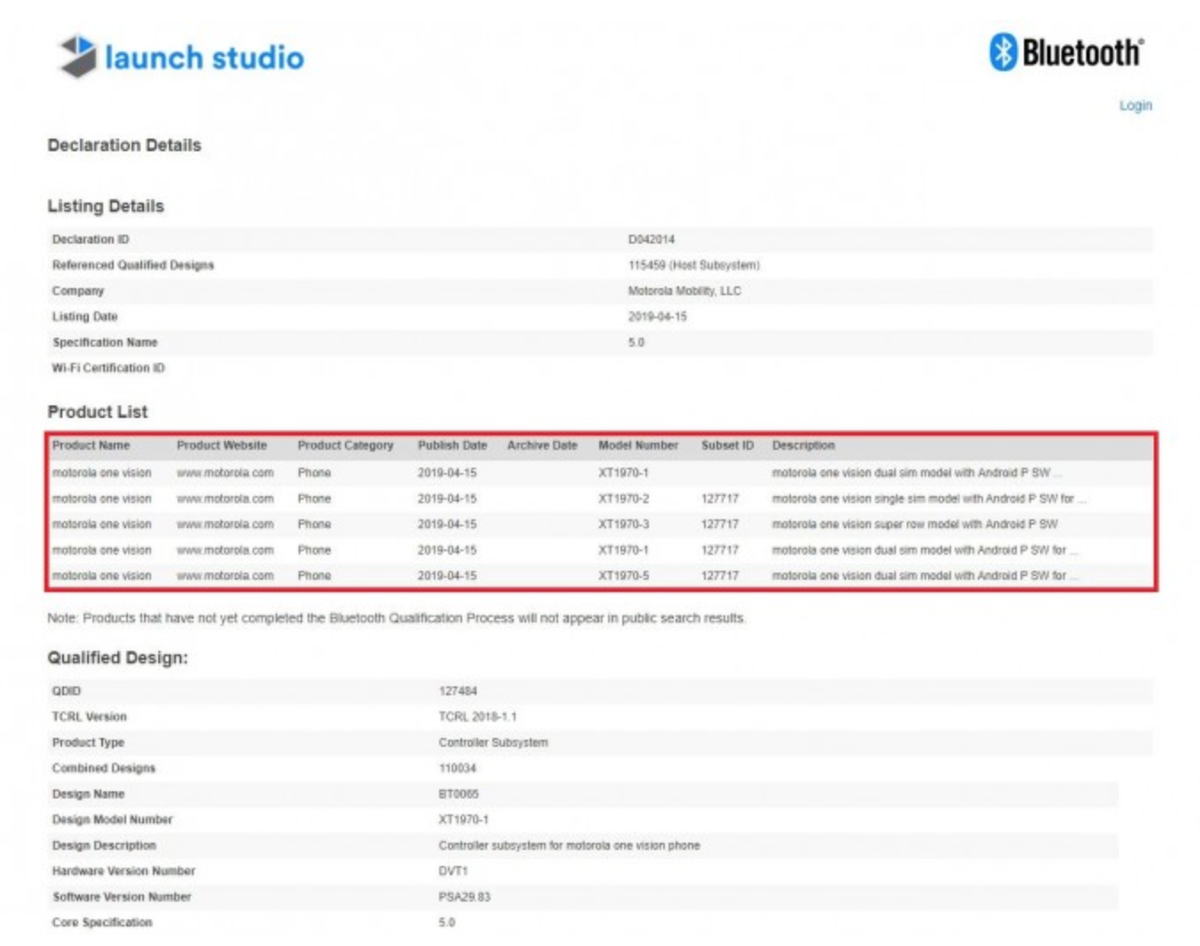Viewport: 1200px width, 946px height.
Task: Select software version PSA29.83
Action: pos(464,897)
